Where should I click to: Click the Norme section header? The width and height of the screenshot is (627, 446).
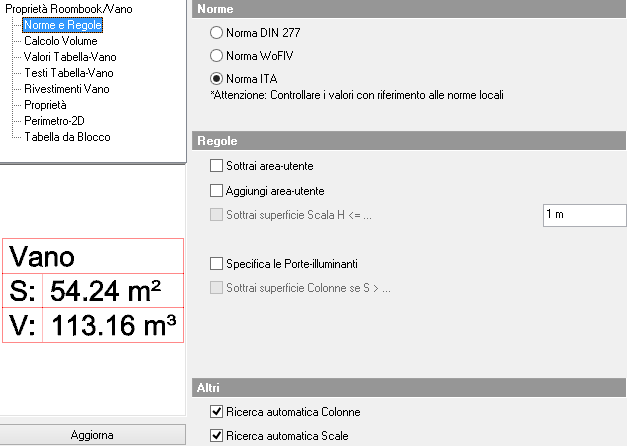click(409, 9)
